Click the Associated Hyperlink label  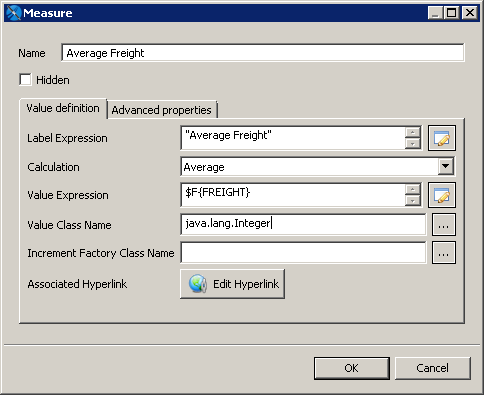[x=77, y=284]
